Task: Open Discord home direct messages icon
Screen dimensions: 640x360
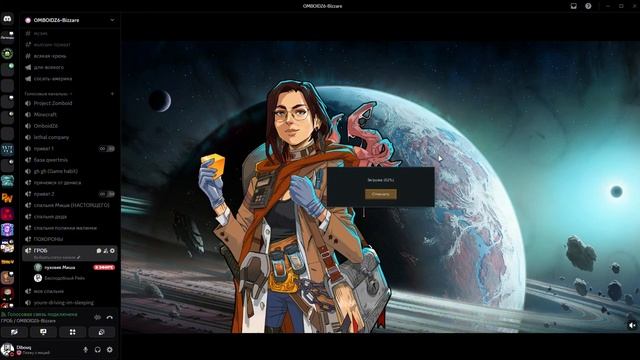Action: [7, 19]
